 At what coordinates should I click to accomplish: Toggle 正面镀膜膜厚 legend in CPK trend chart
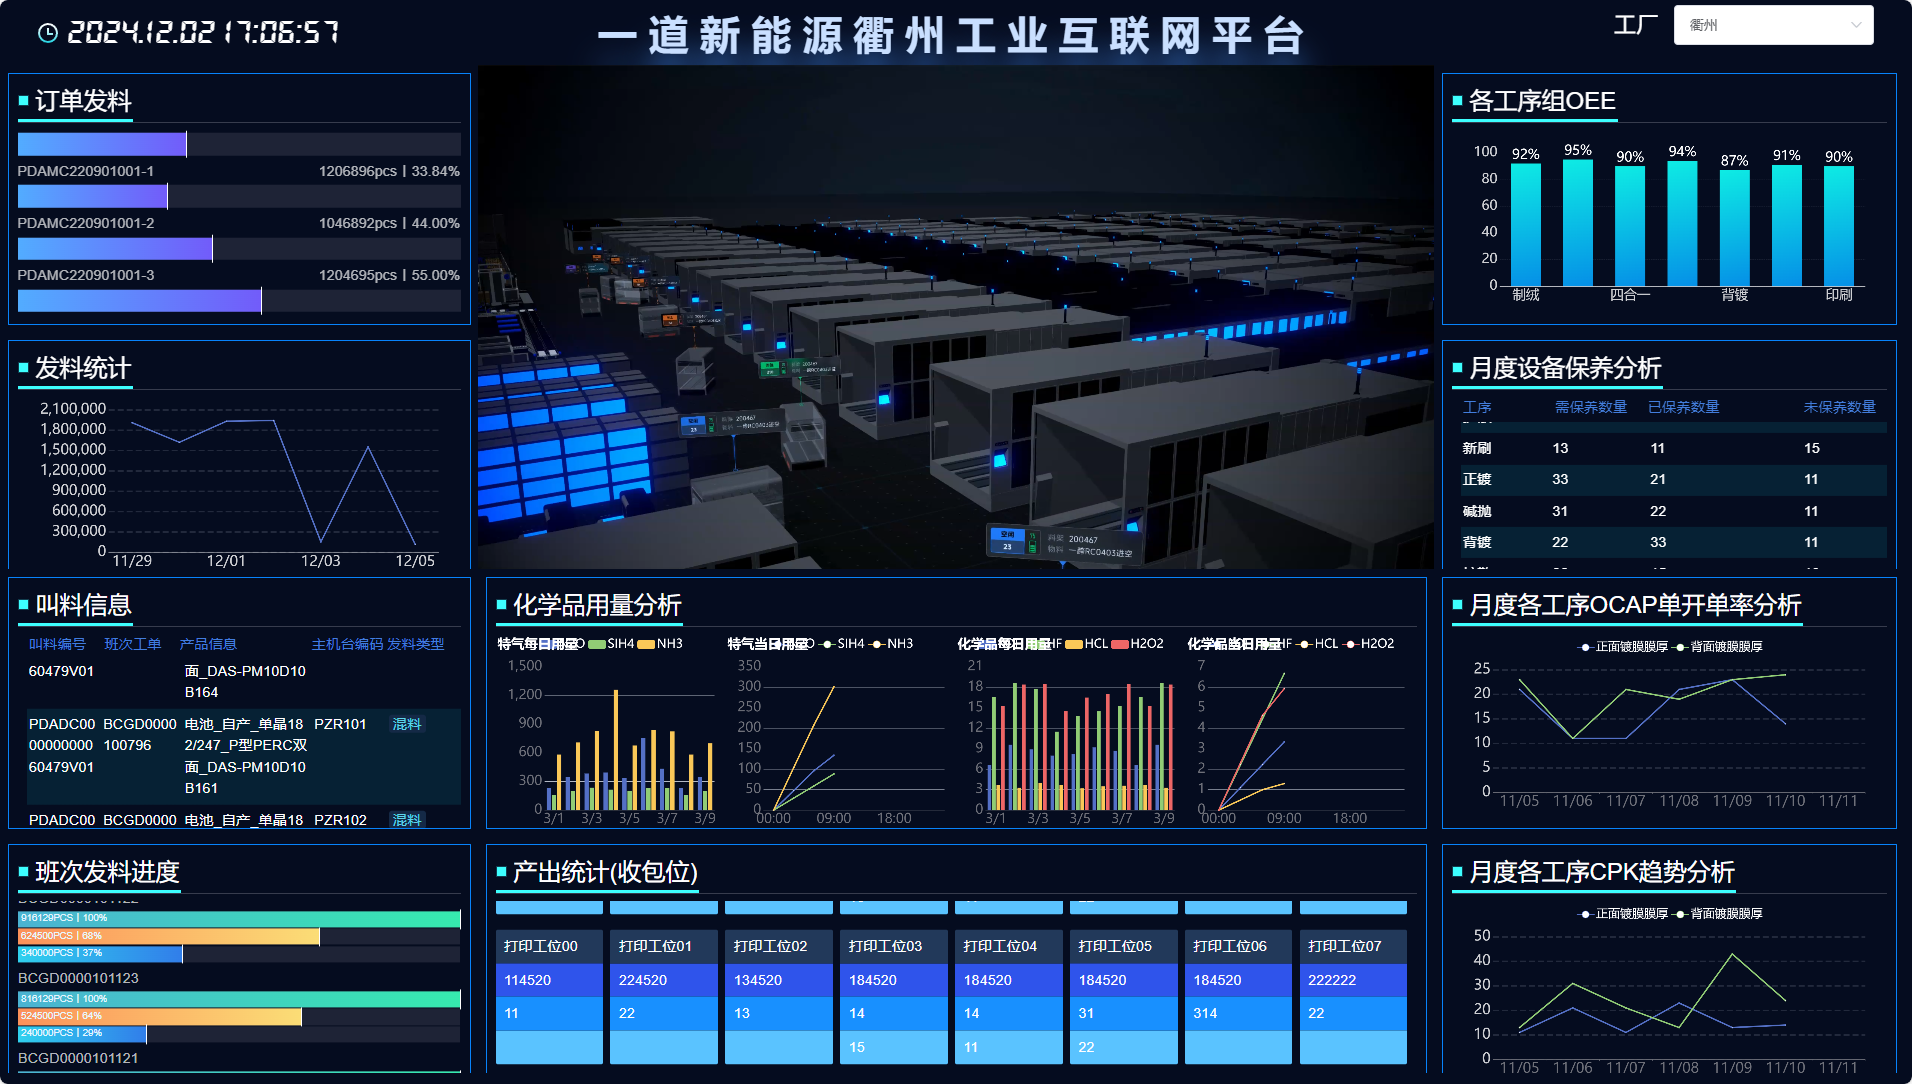(1623, 914)
